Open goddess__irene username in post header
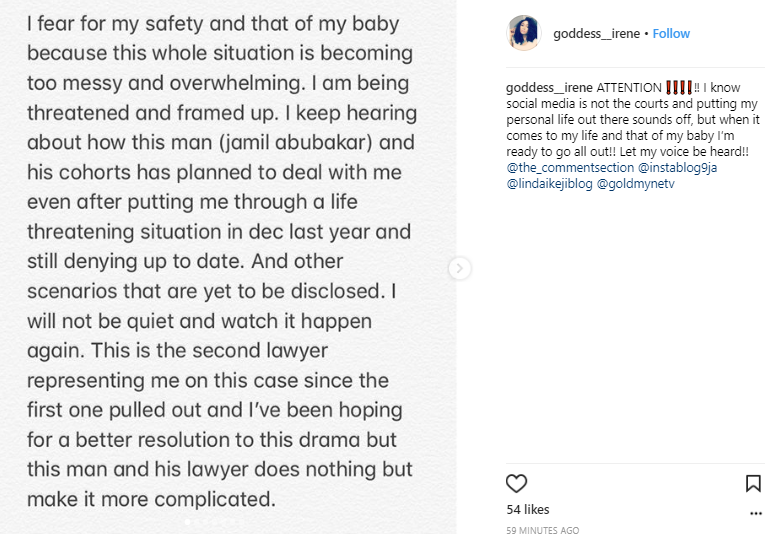 coord(598,33)
